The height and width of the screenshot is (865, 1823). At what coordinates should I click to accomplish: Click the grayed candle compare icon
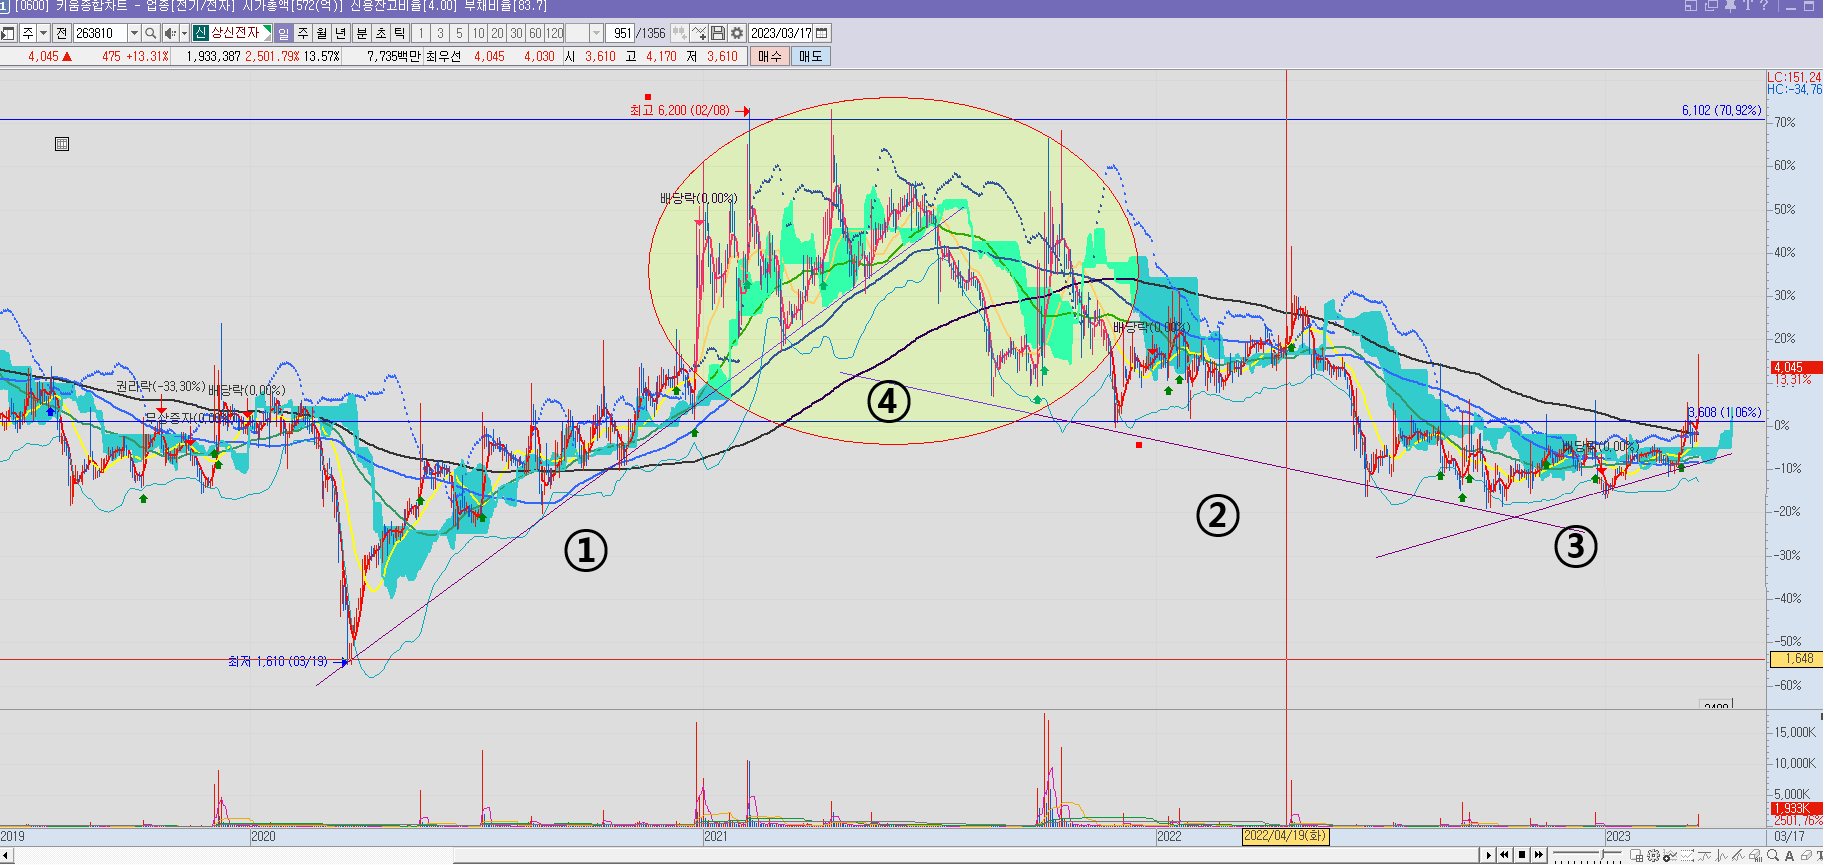[x=679, y=33]
